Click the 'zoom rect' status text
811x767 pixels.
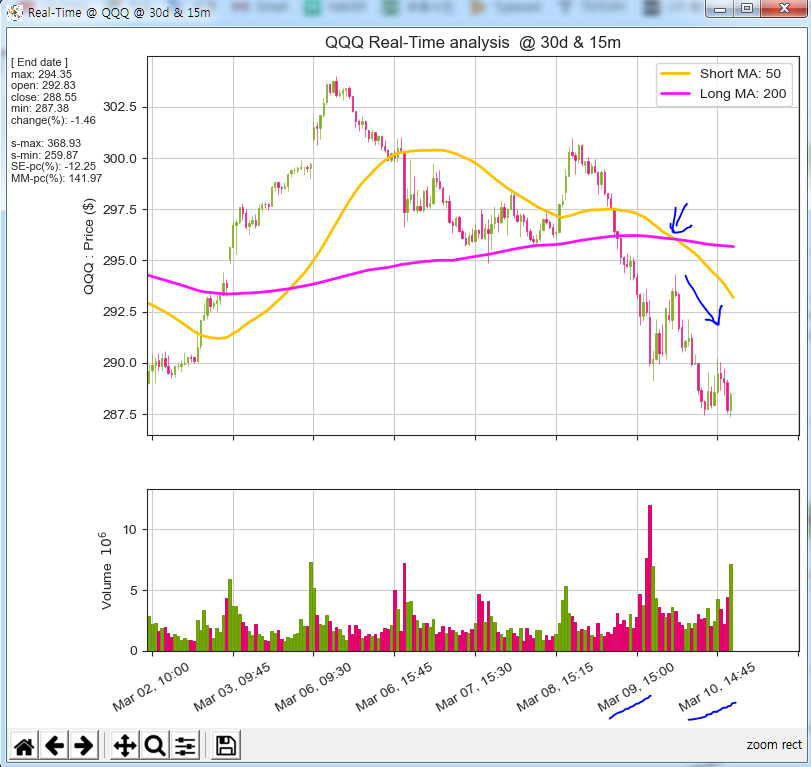(x=774, y=745)
